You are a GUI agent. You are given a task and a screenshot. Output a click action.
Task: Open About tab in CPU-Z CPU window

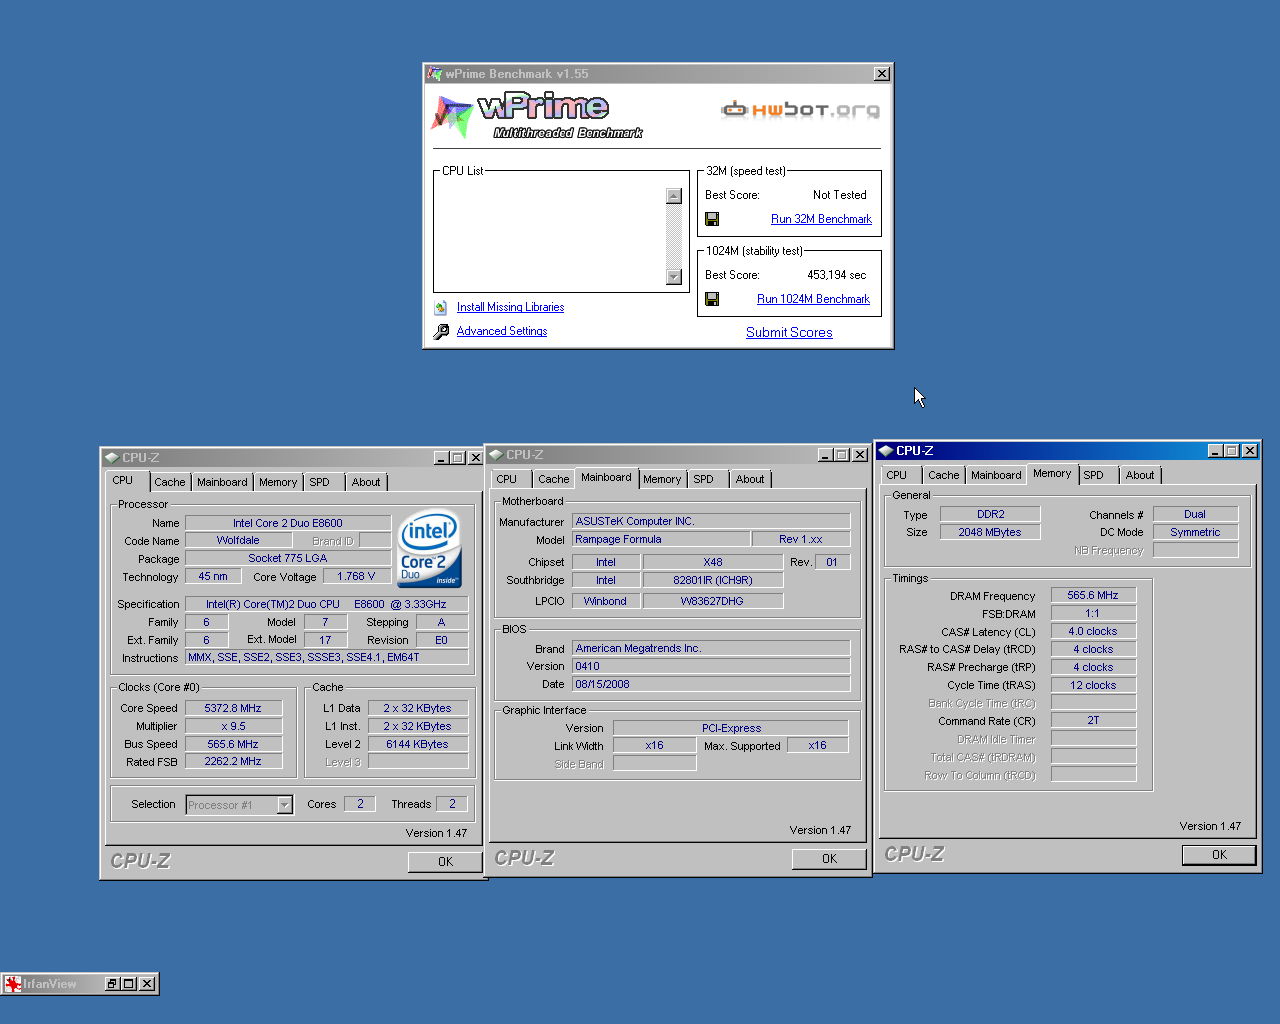(366, 482)
